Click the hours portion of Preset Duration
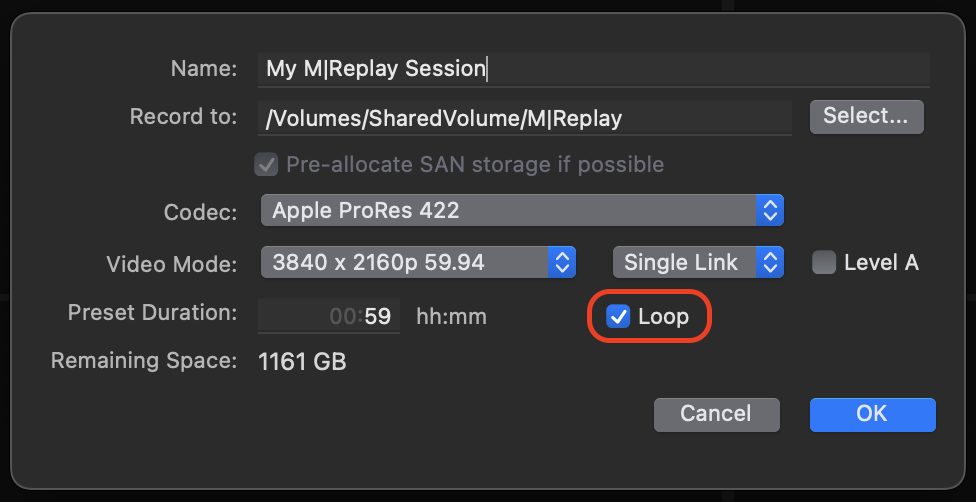Viewport: 976px width, 502px height. pyautogui.click(x=341, y=316)
